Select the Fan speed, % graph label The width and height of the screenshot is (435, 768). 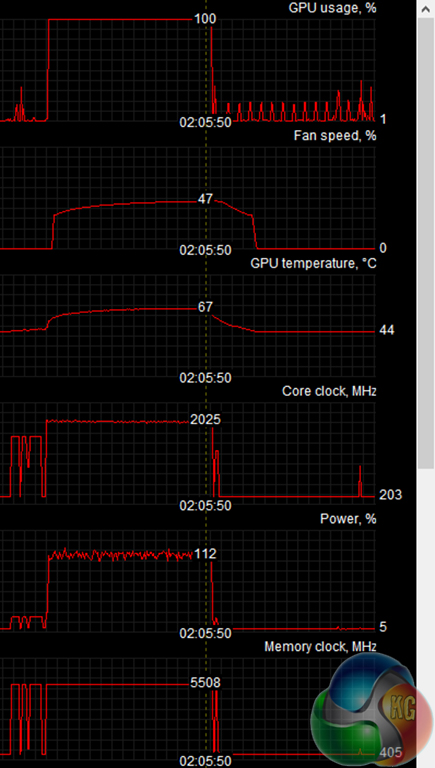[x=335, y=135]
